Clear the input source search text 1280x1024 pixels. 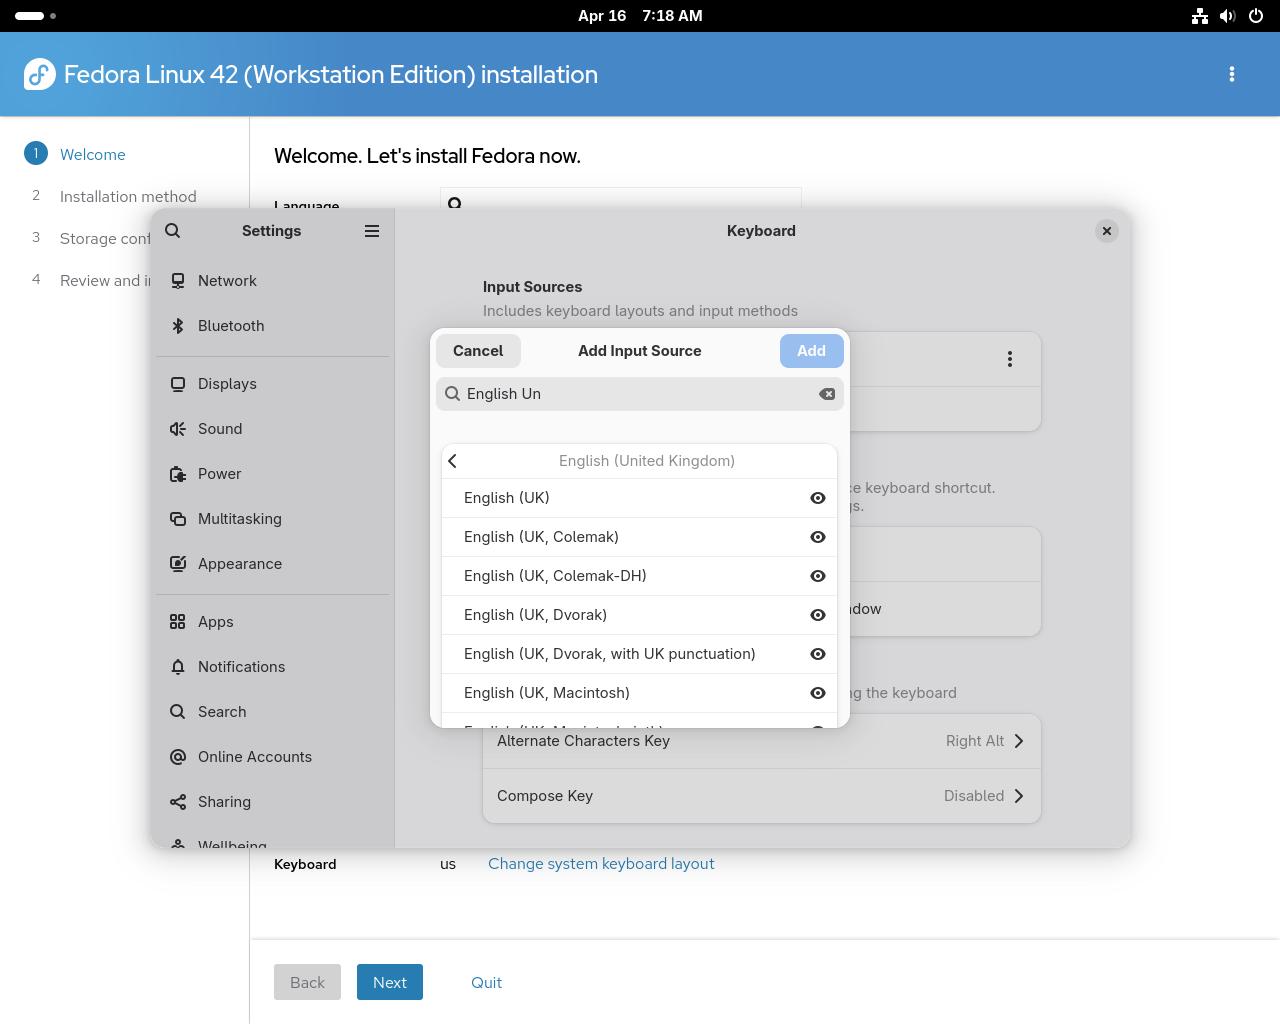827,394
